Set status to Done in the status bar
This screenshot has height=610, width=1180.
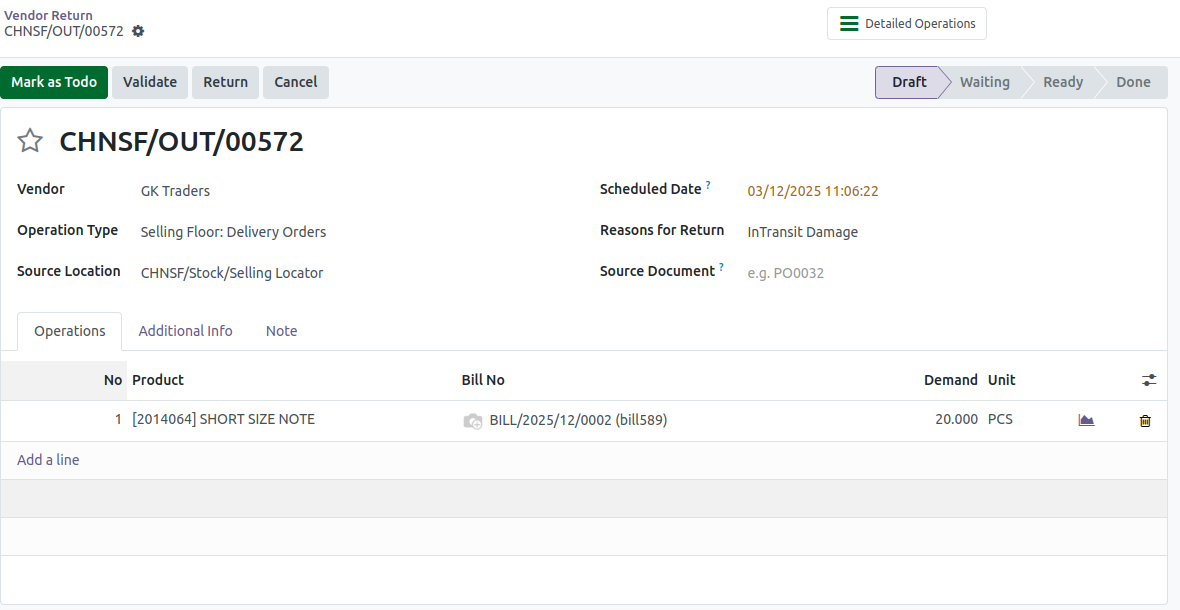click(x=1133, y=82)
